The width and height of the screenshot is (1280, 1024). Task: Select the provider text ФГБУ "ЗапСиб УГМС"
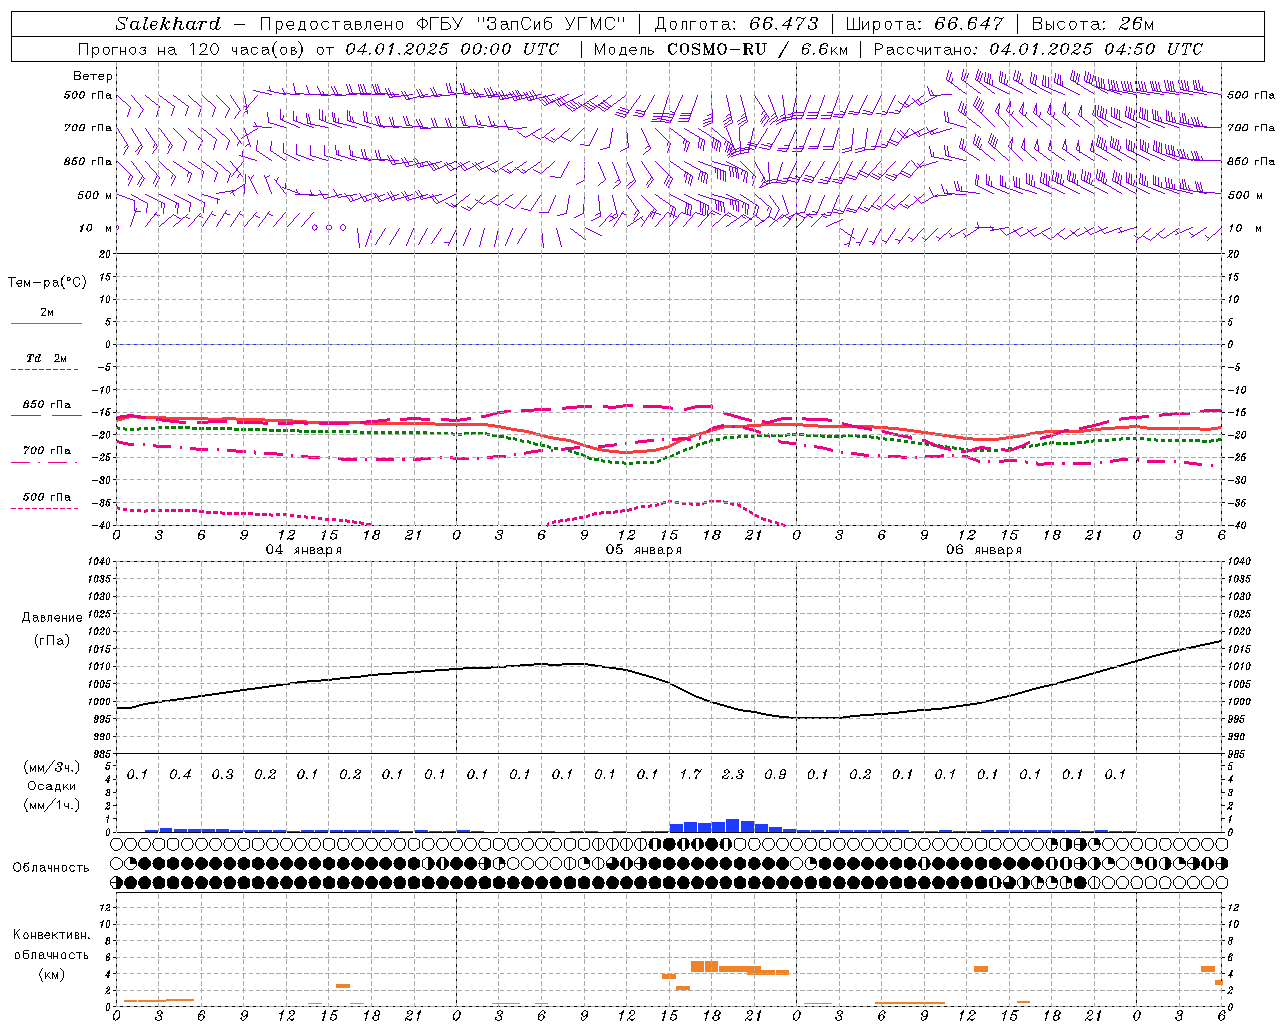520,24
